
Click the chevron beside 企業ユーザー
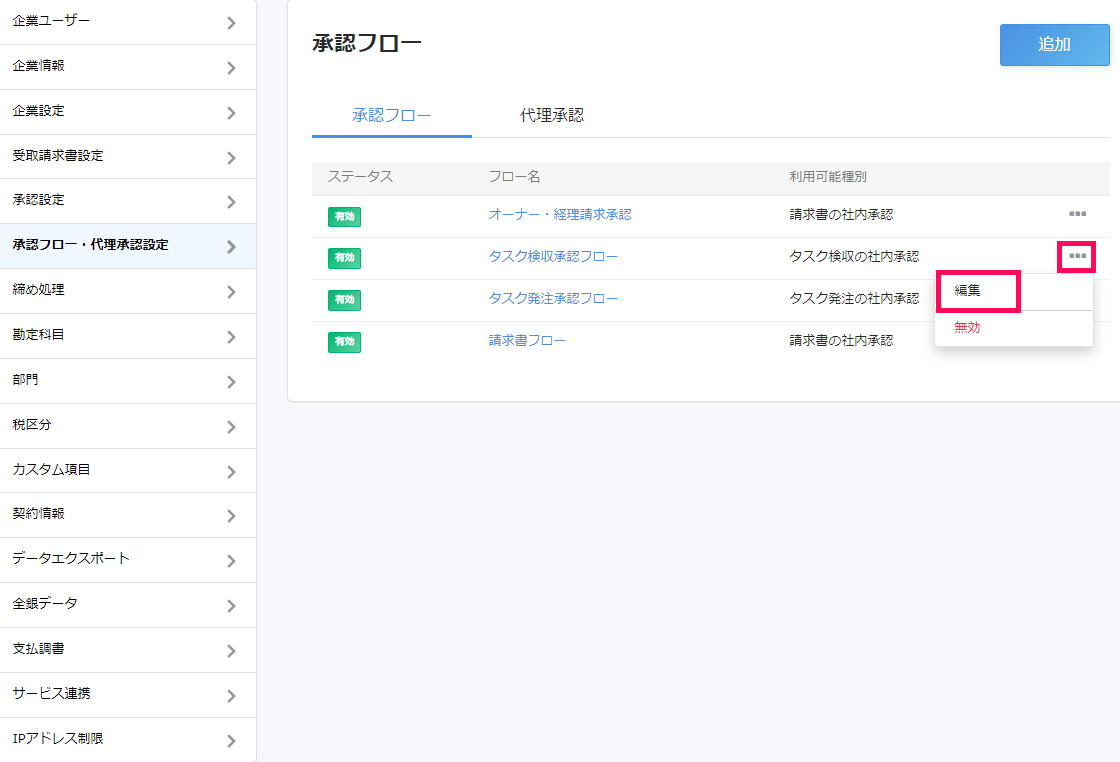coord(231,23)
